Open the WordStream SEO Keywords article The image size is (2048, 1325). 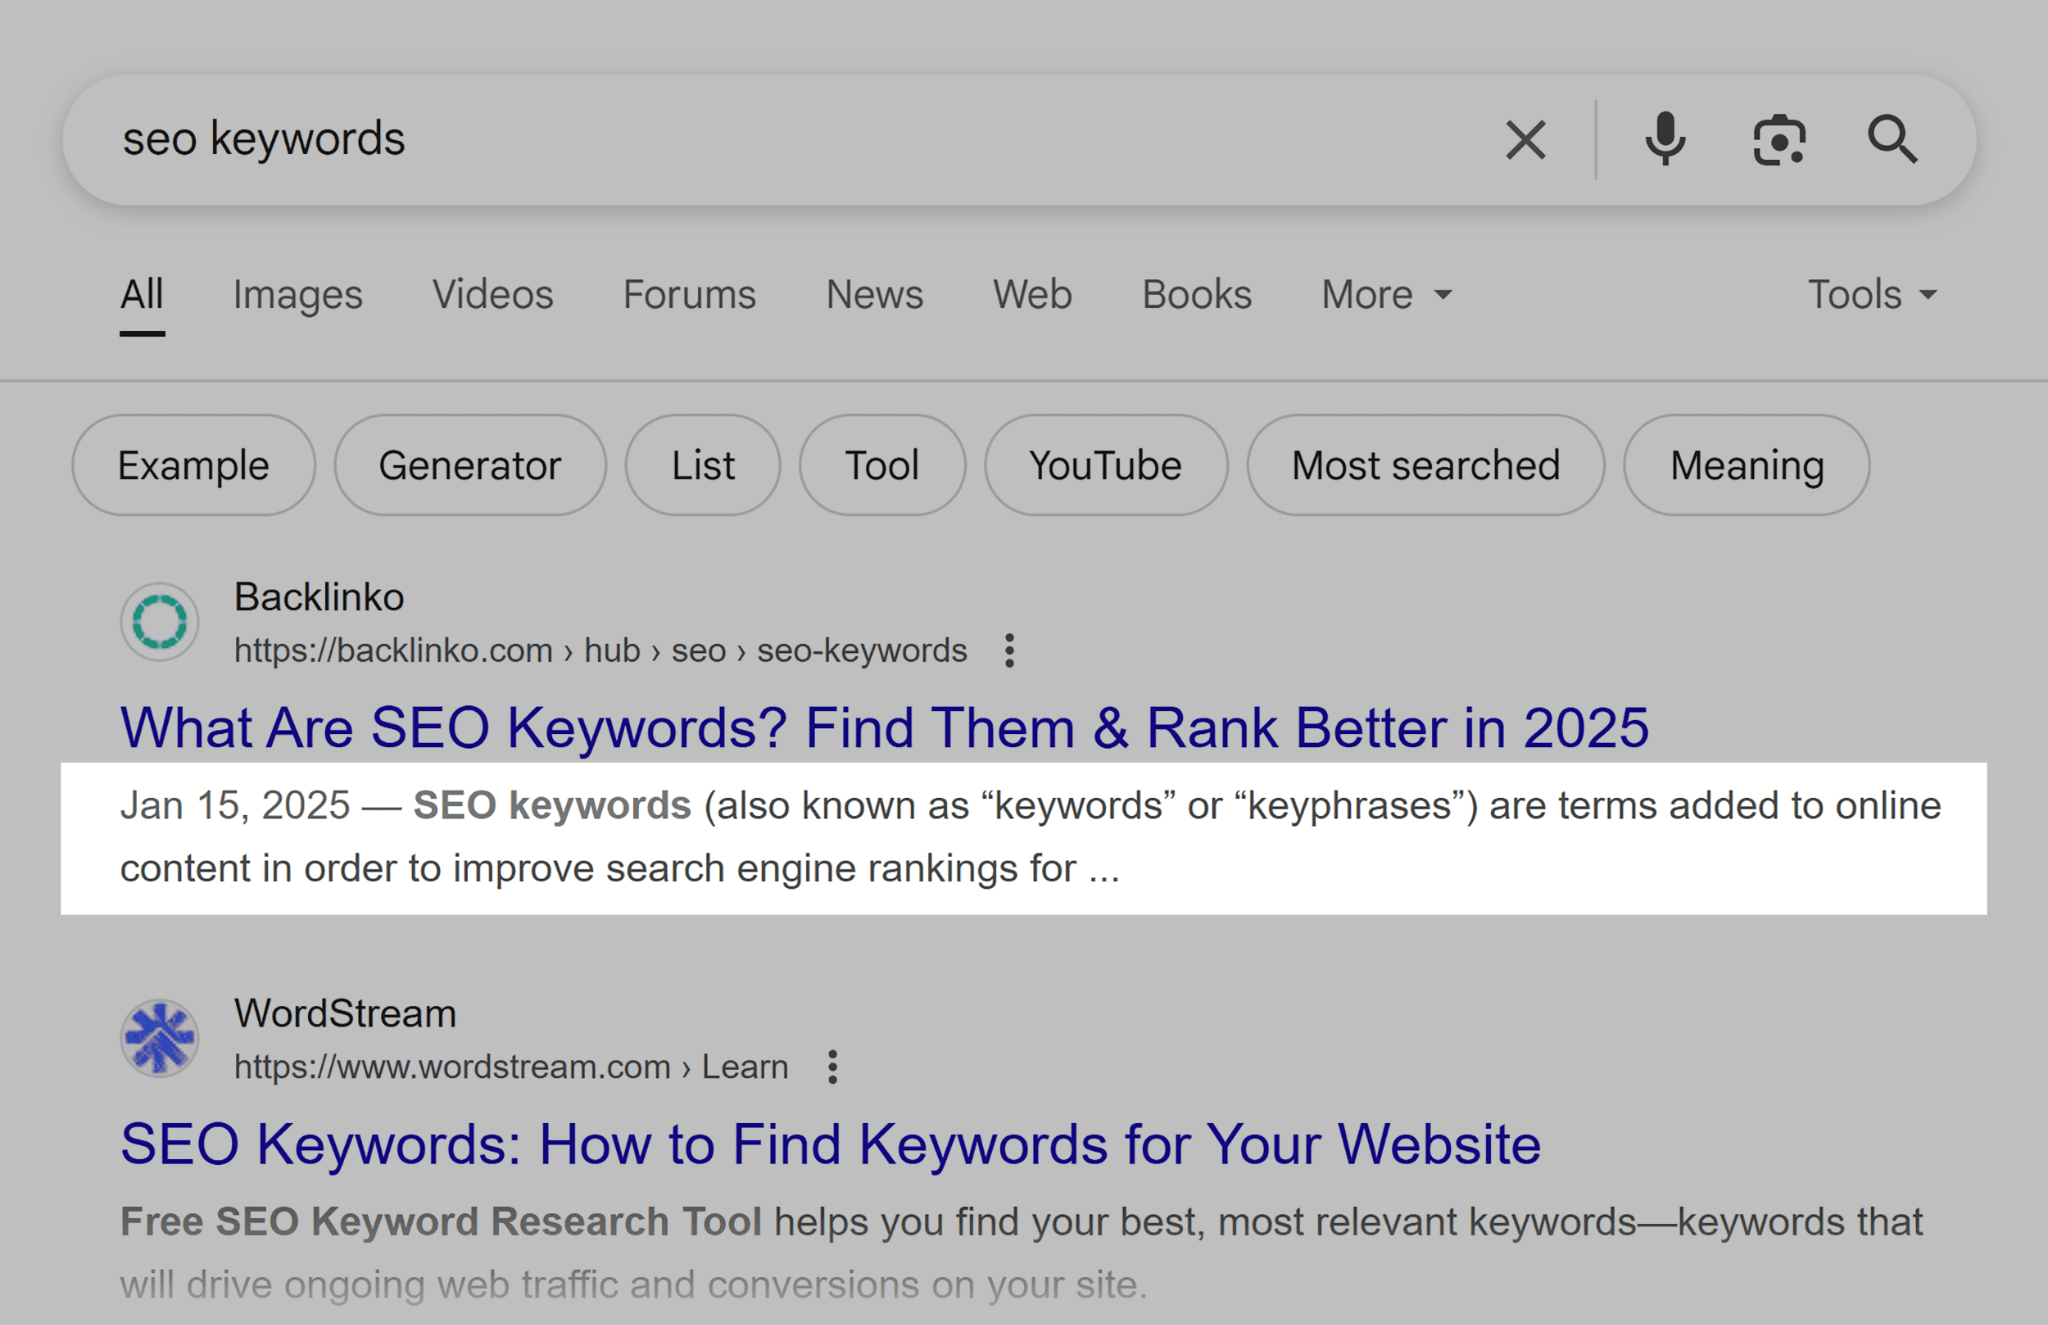point(829,1144)
